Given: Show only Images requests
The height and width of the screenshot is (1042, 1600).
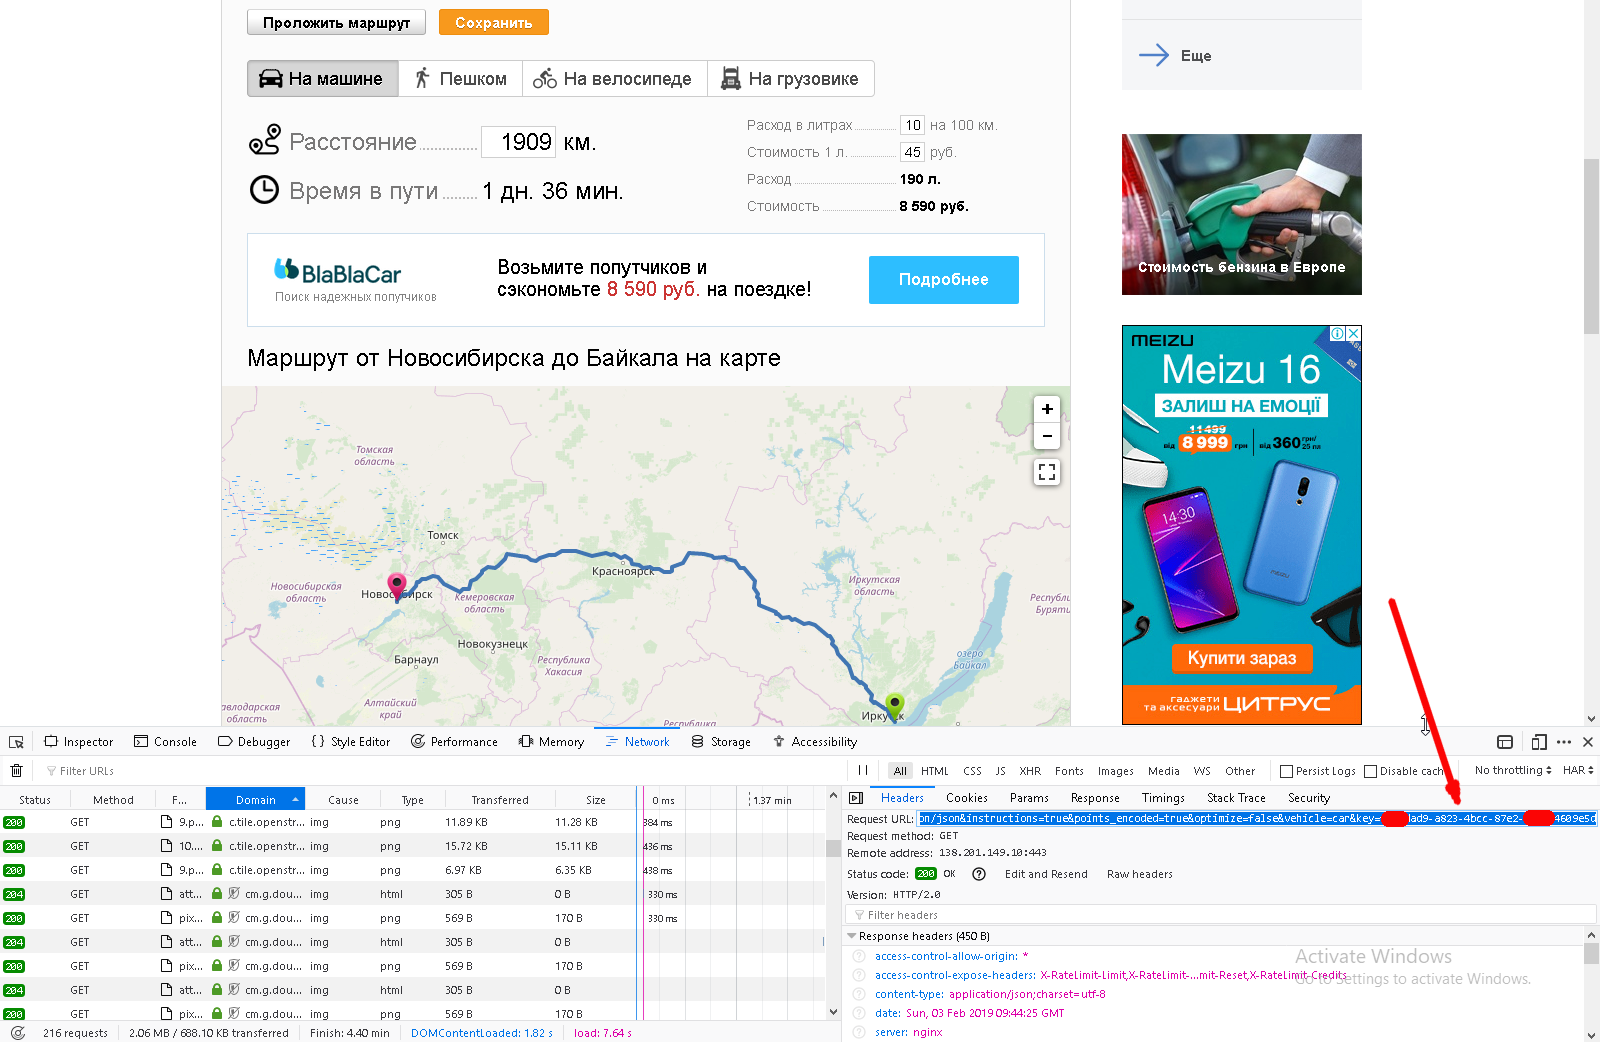Looking at the screenshot, I should 1116,771.
